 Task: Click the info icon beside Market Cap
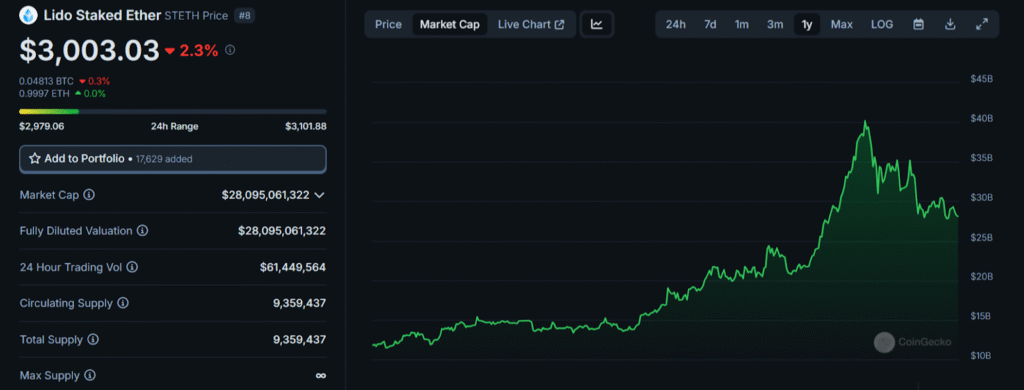89,195
